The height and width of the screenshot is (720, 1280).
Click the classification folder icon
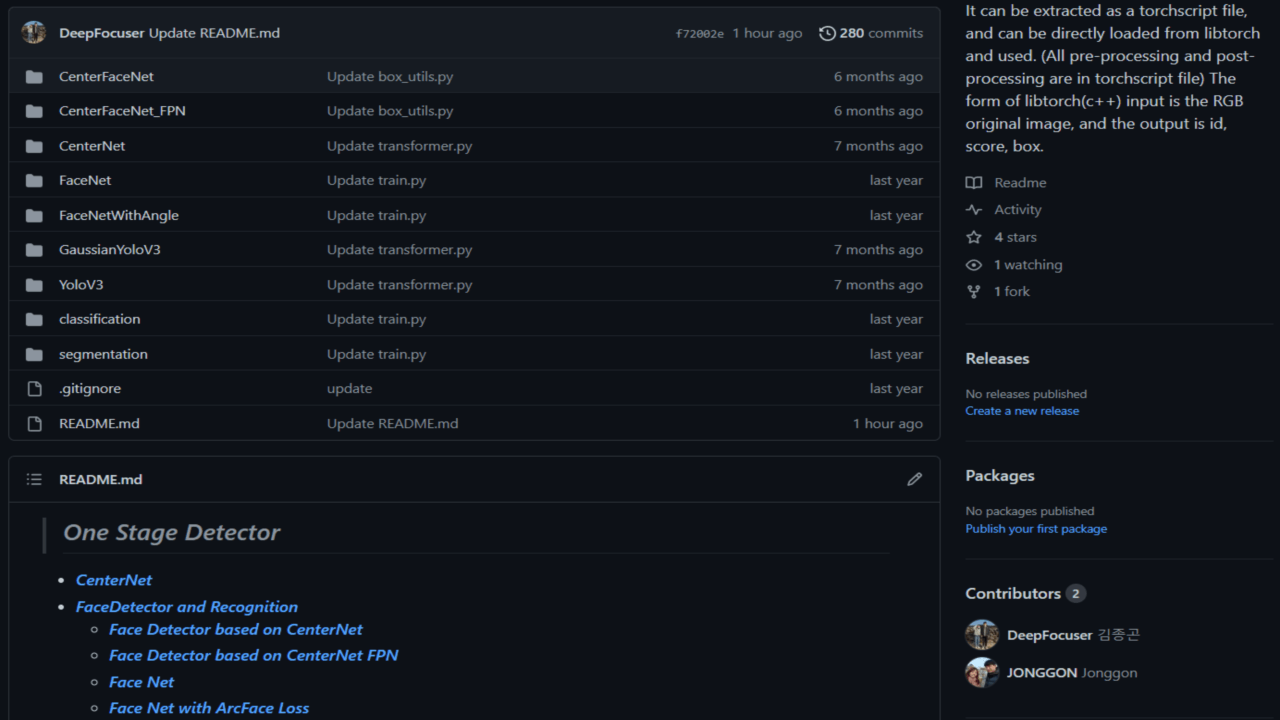click(x=34, y=319)
